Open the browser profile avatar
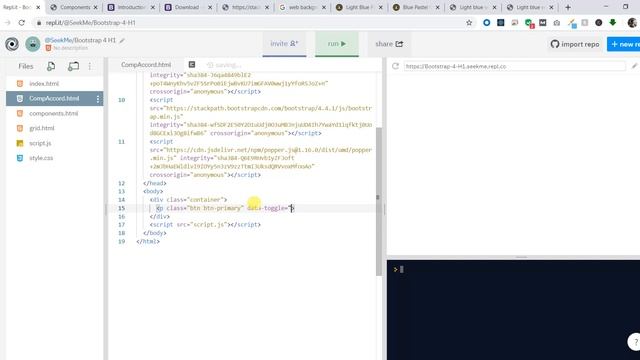The image size is (640, 360). tap(632, 23)
